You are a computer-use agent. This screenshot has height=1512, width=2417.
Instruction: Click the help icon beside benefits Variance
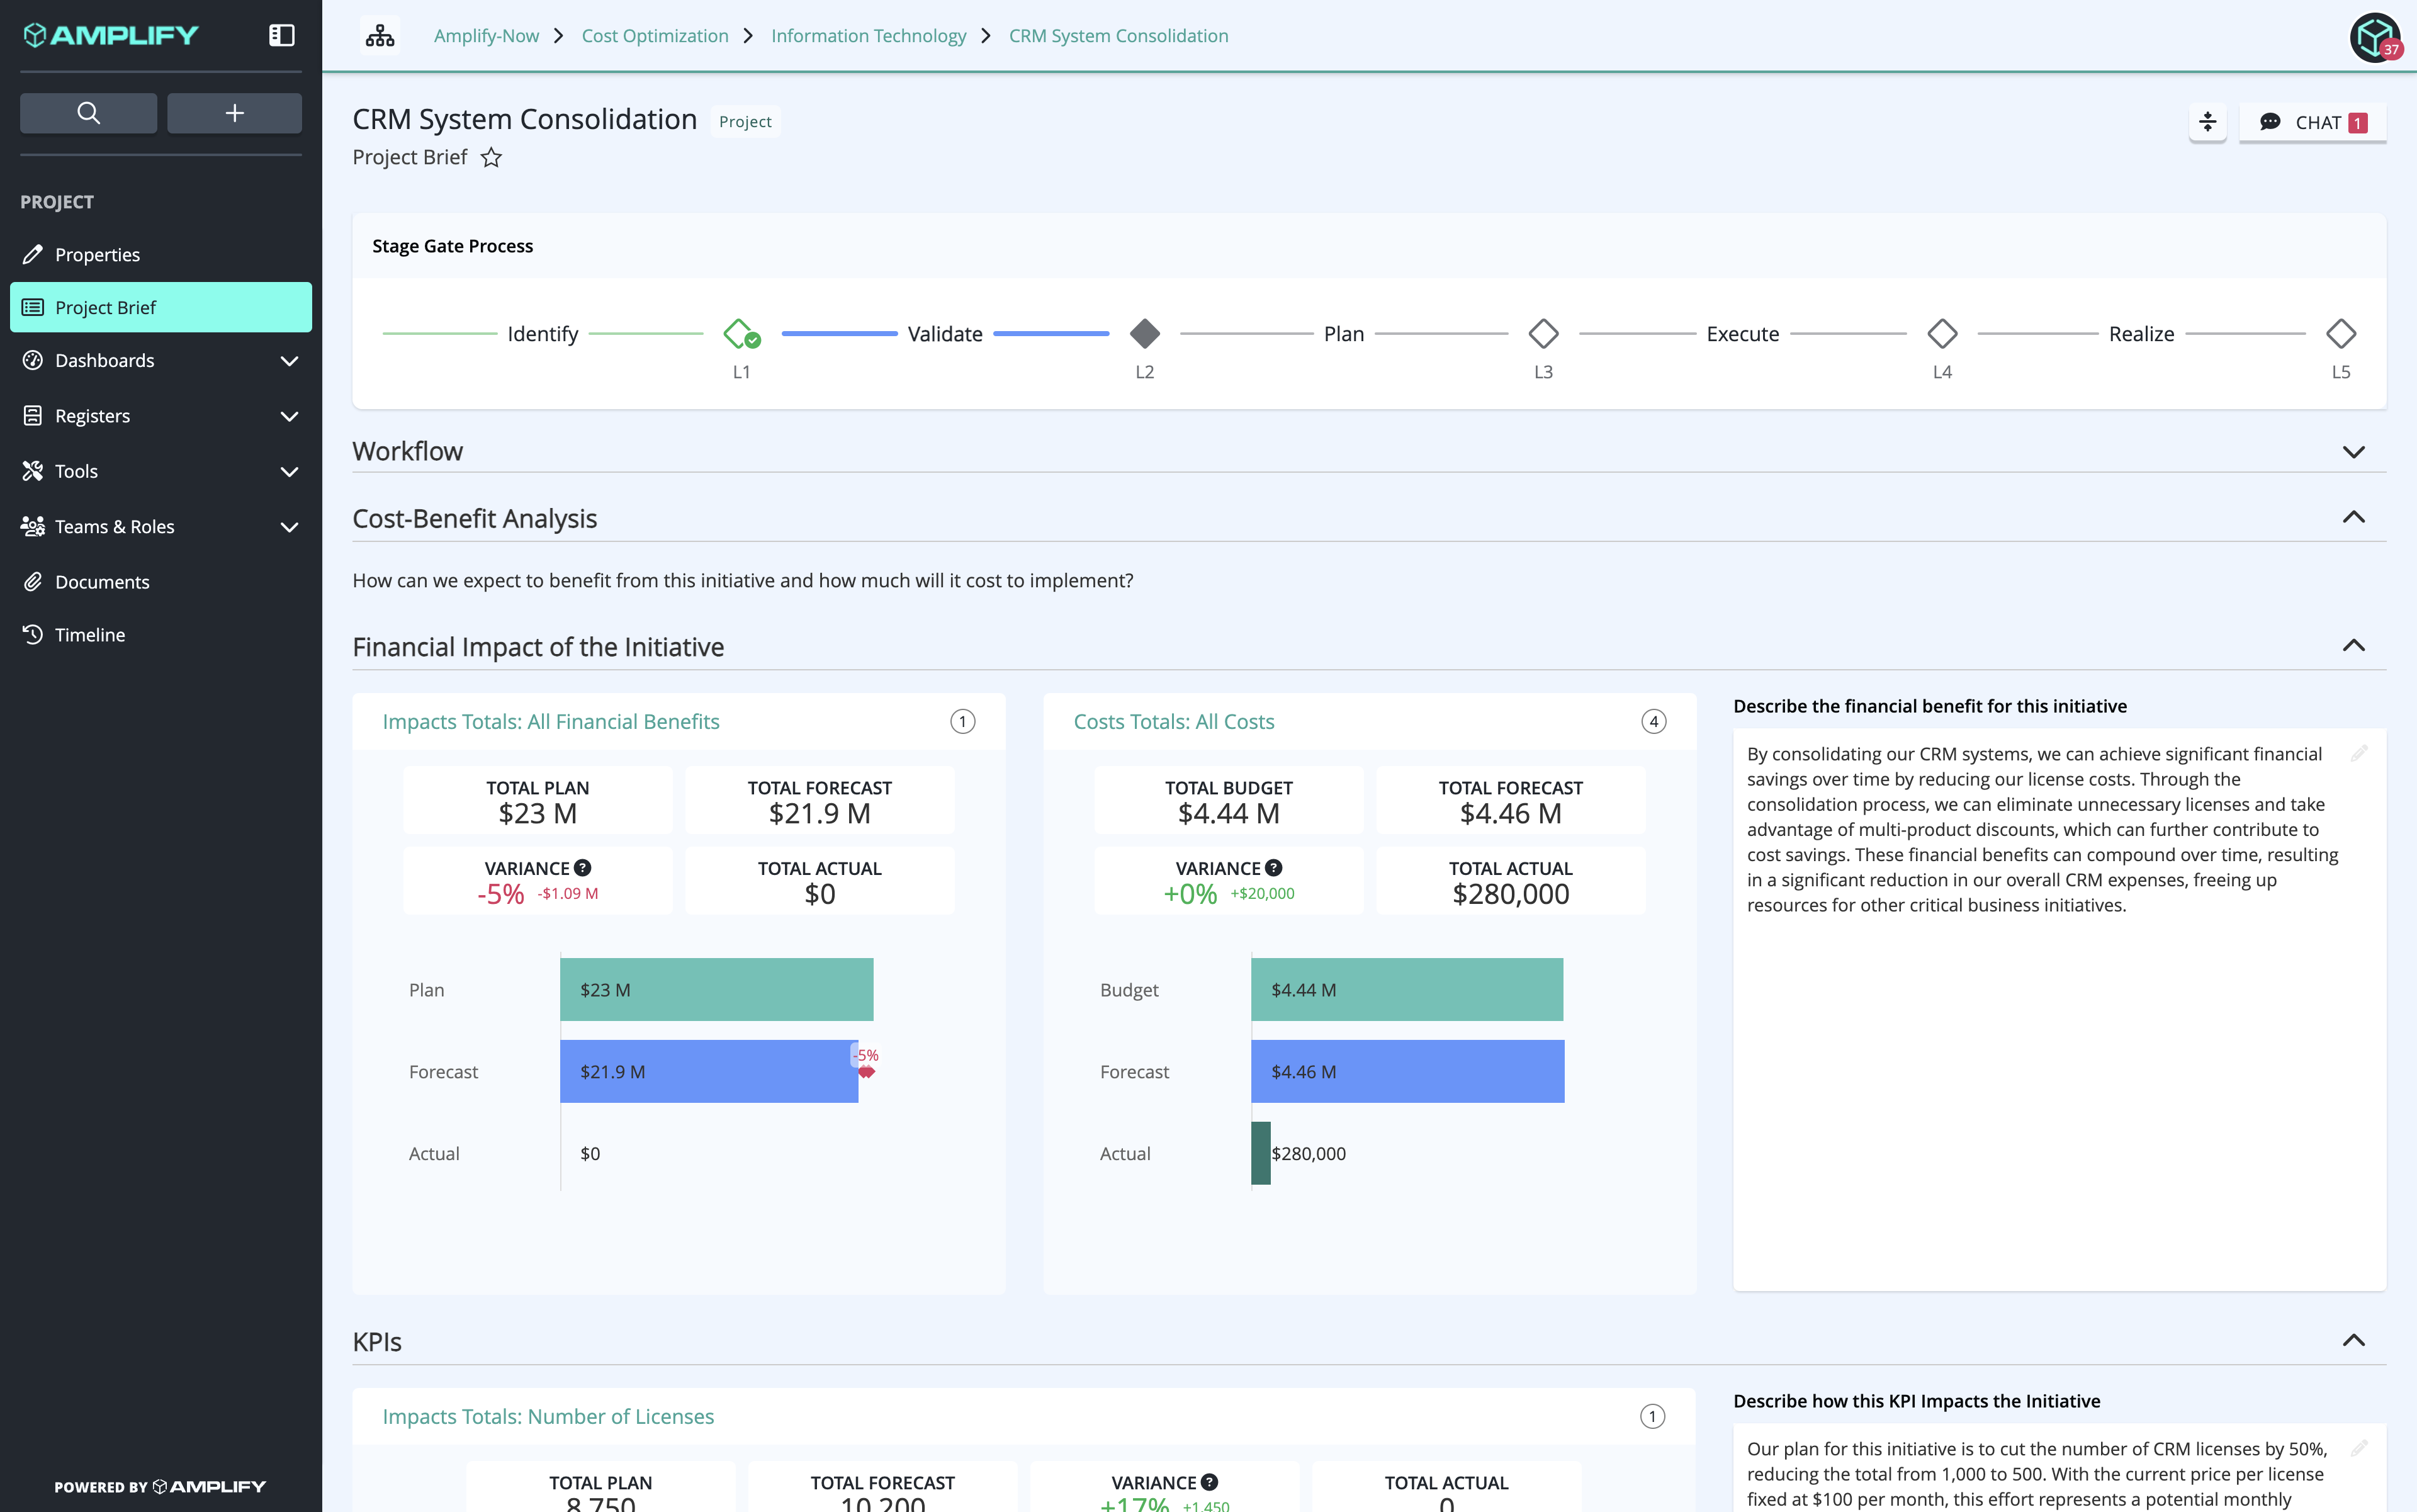tap(582, 868)
